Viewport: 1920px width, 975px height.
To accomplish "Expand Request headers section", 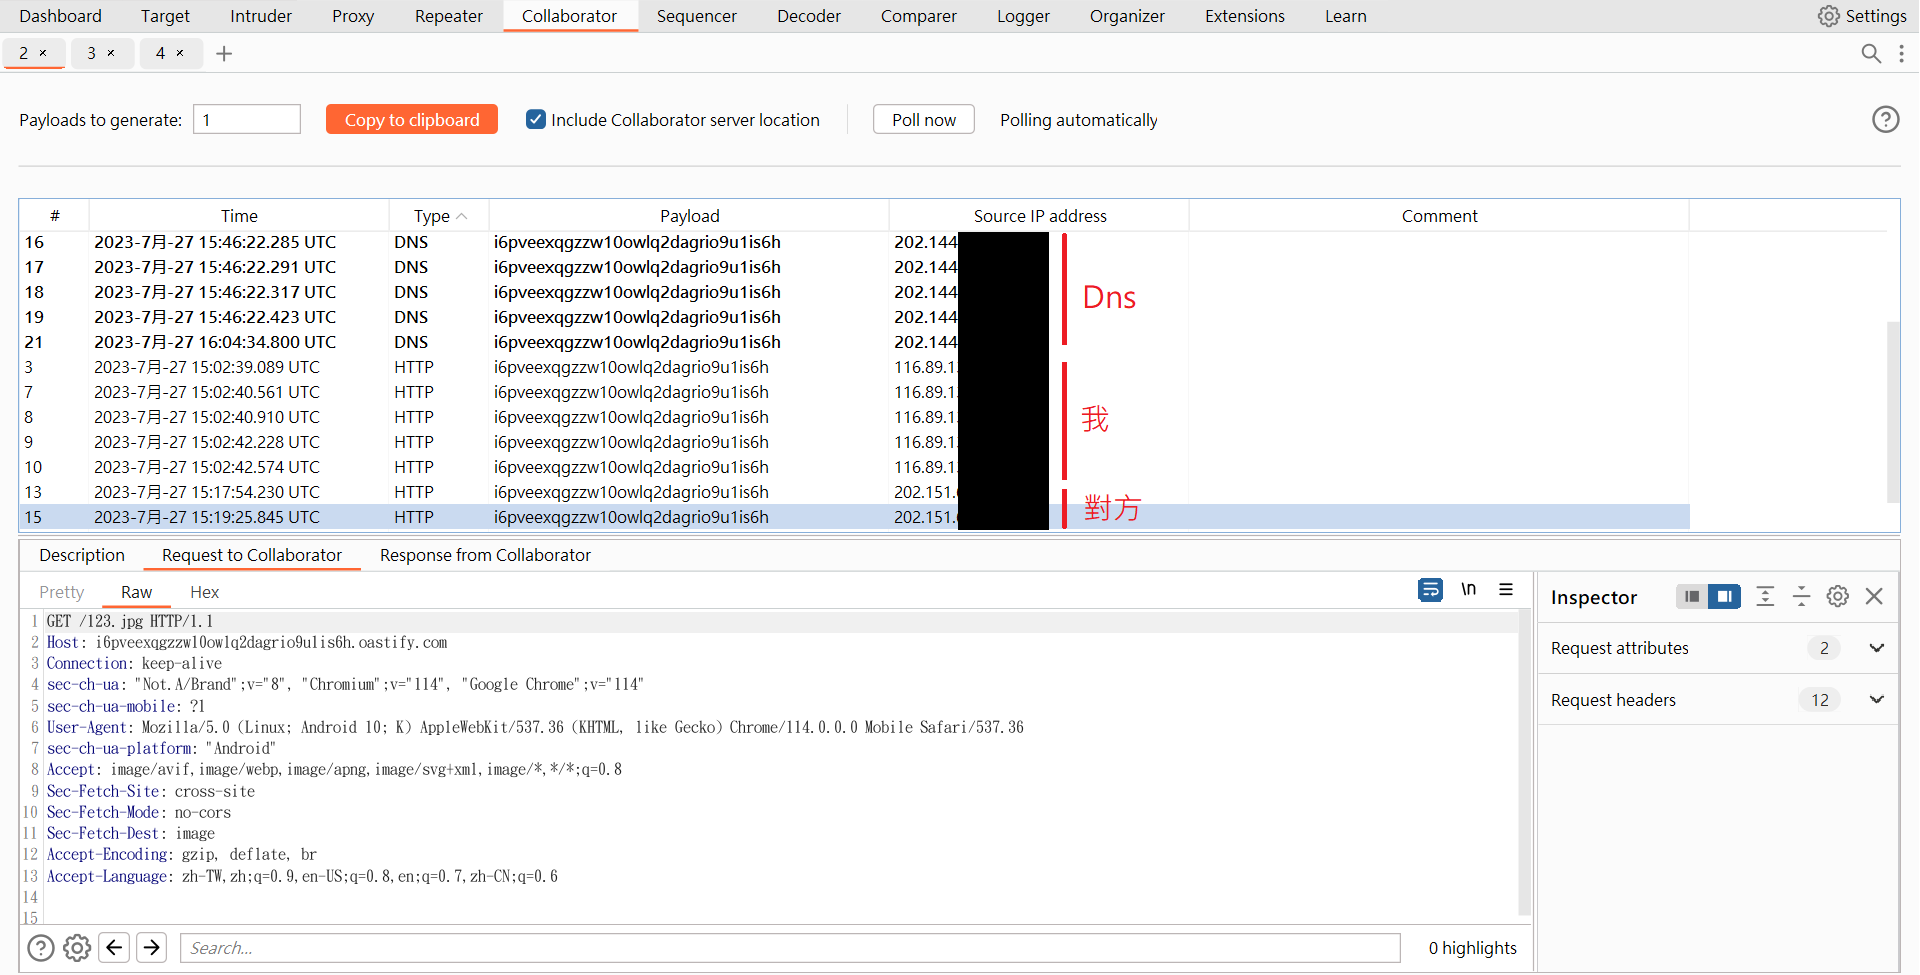I will (1876, 700).
